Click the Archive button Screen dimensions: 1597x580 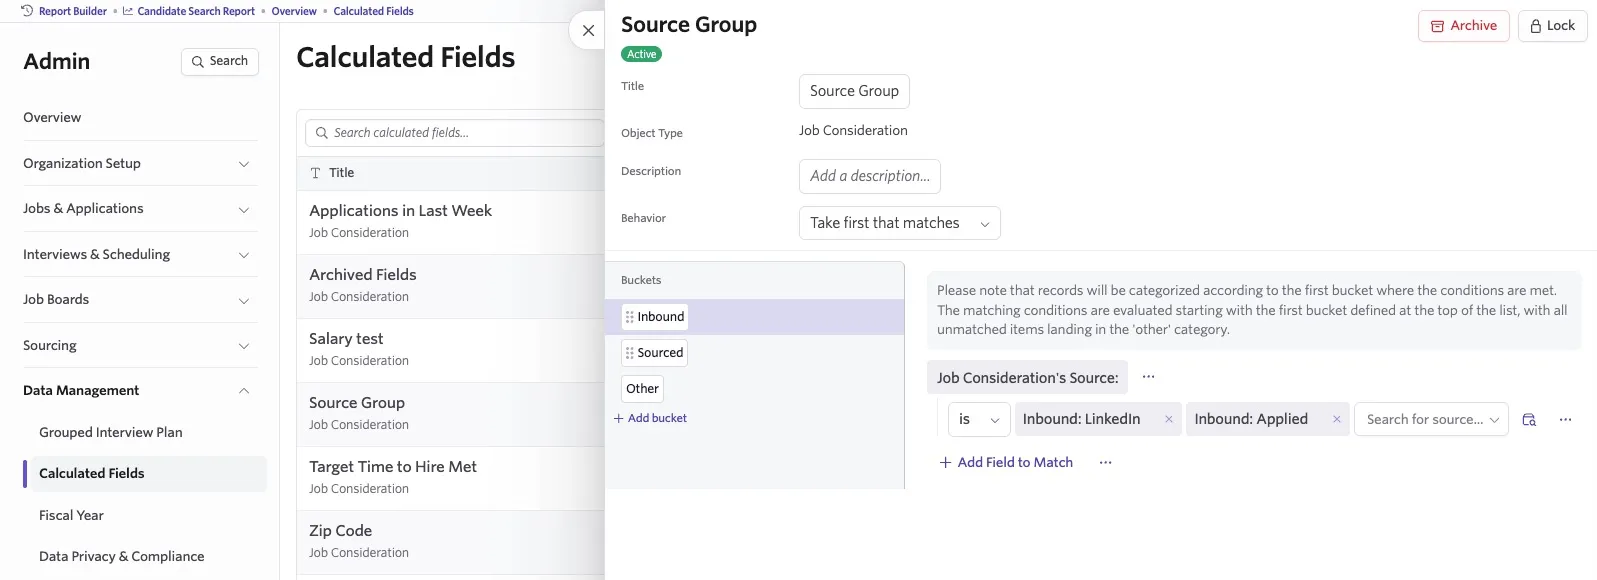click(1463, 26)
